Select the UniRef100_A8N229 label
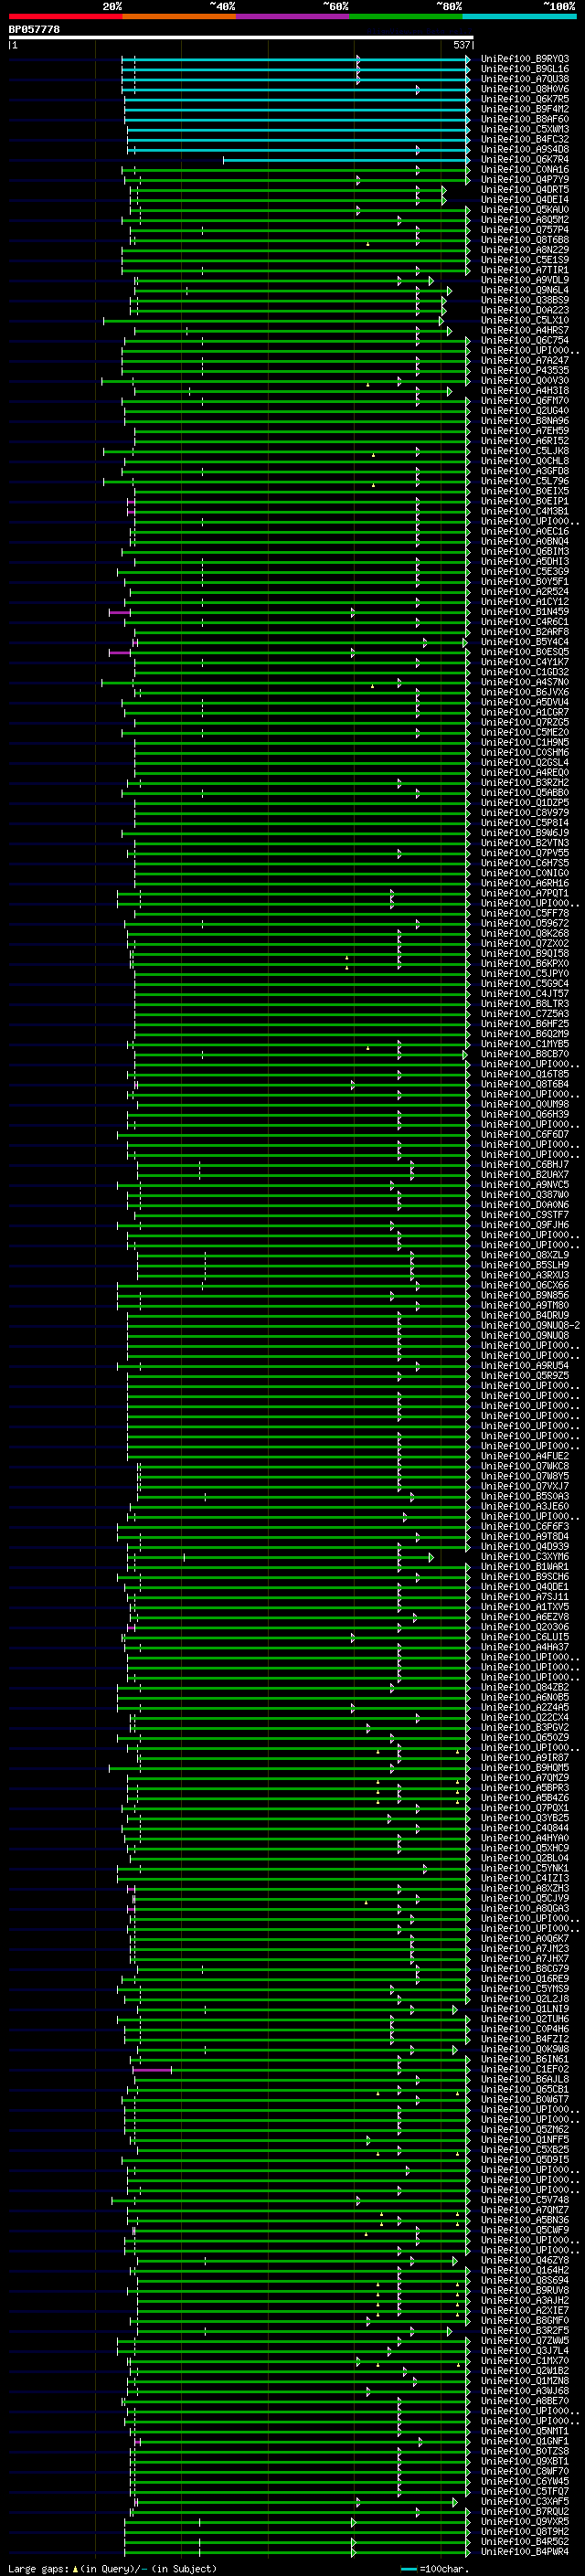Screen dimensions: 585x2576 [525, 250]
